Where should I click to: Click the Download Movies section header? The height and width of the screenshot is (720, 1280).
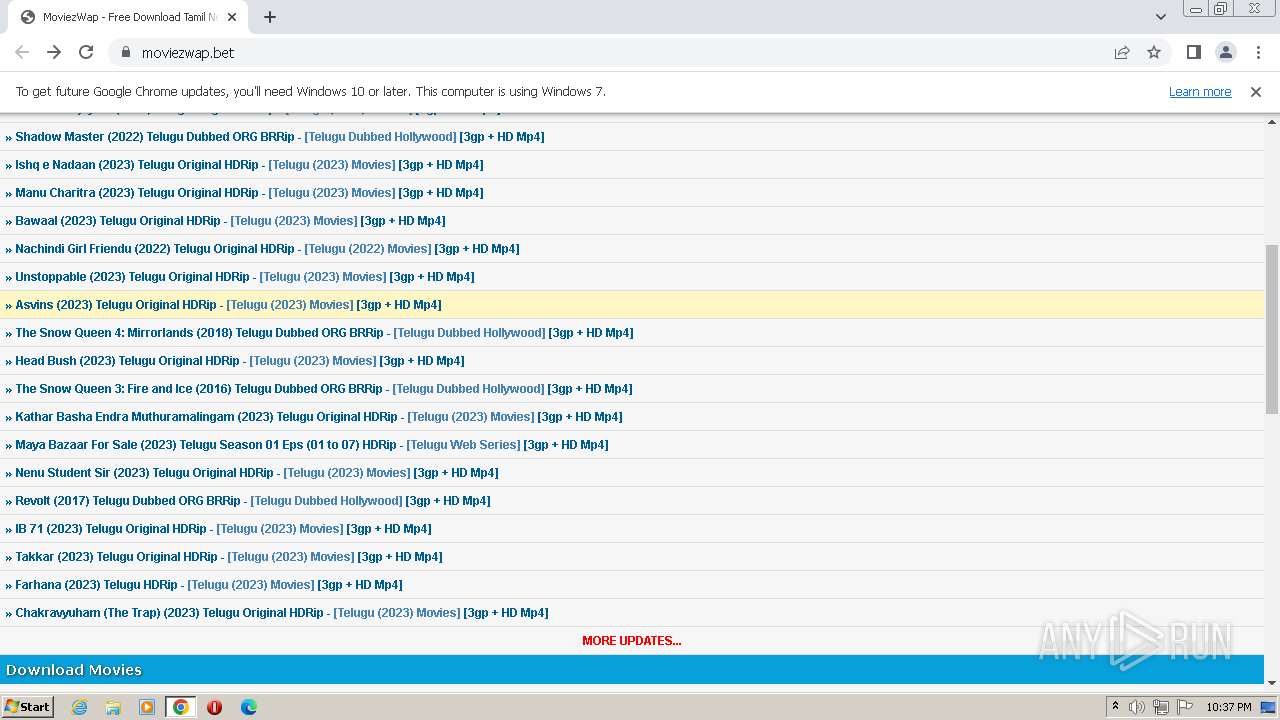632,670
